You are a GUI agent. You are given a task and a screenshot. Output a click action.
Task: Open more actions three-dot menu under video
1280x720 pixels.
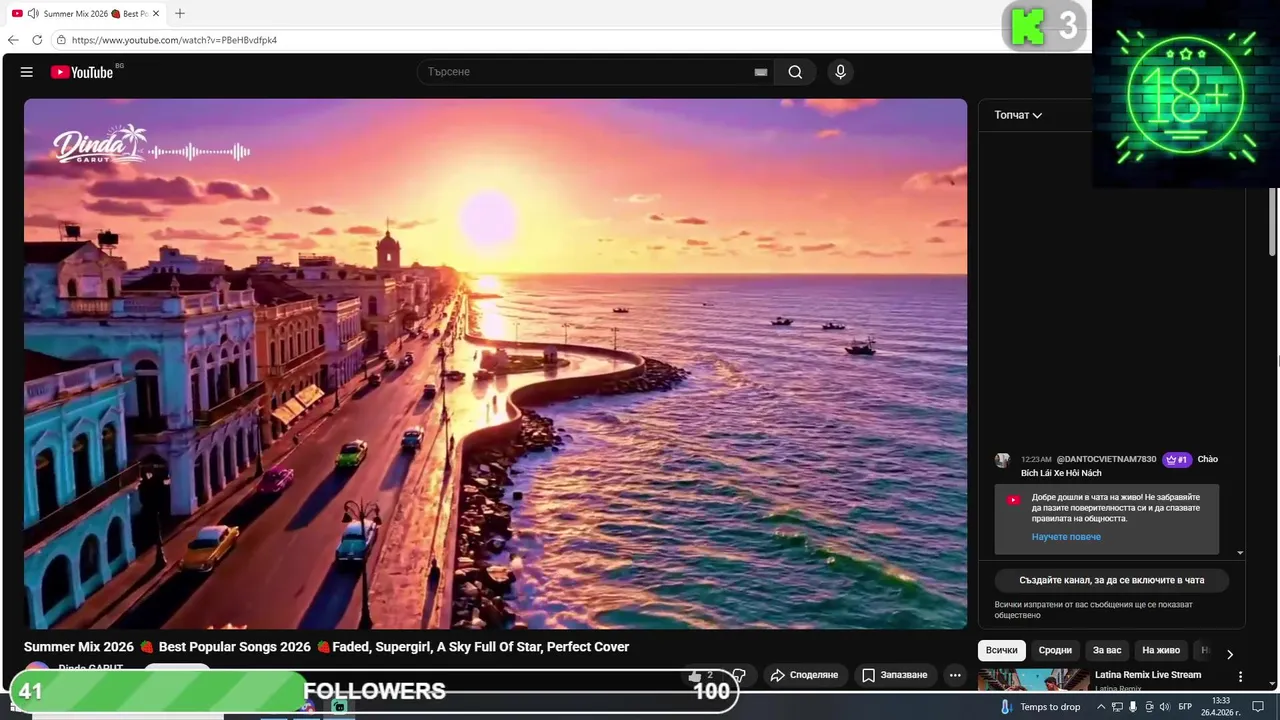955,675
